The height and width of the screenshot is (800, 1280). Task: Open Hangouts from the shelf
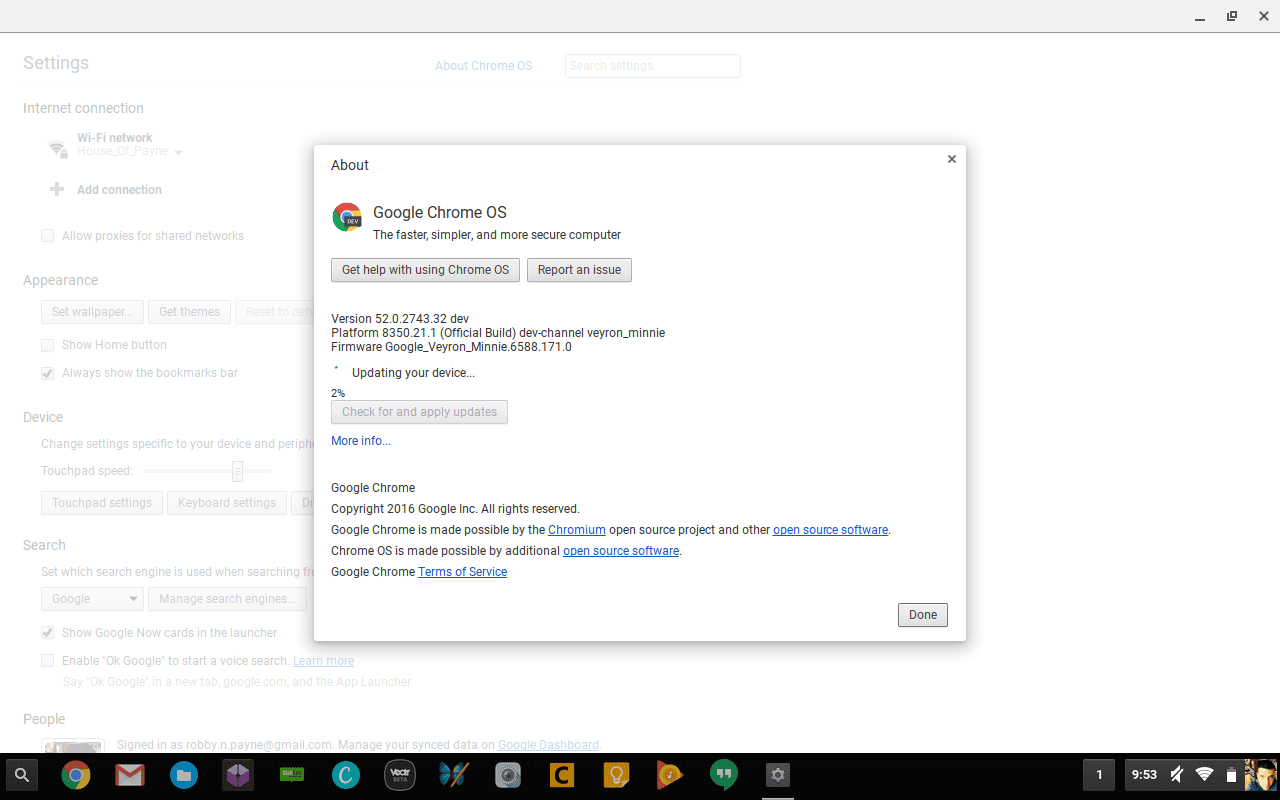coord(724,775)
